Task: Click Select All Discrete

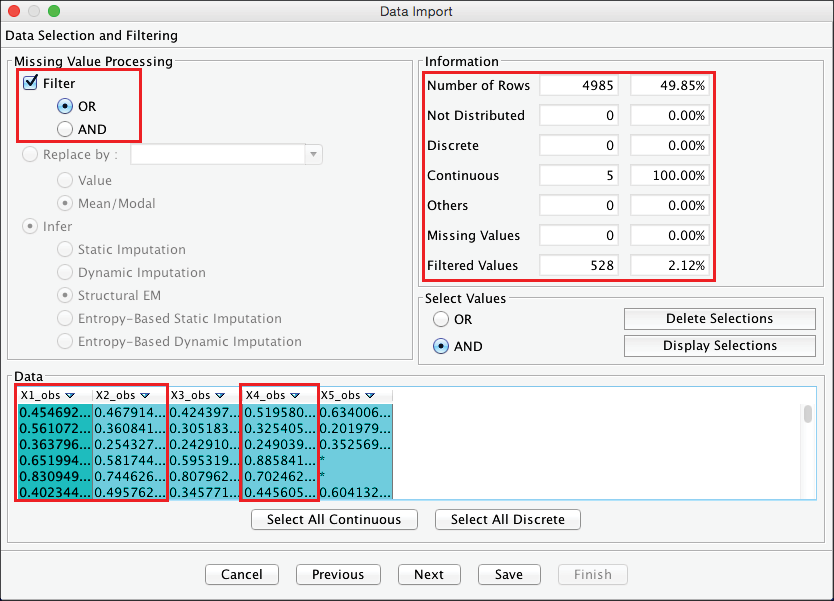Action: tap(507, 520)
